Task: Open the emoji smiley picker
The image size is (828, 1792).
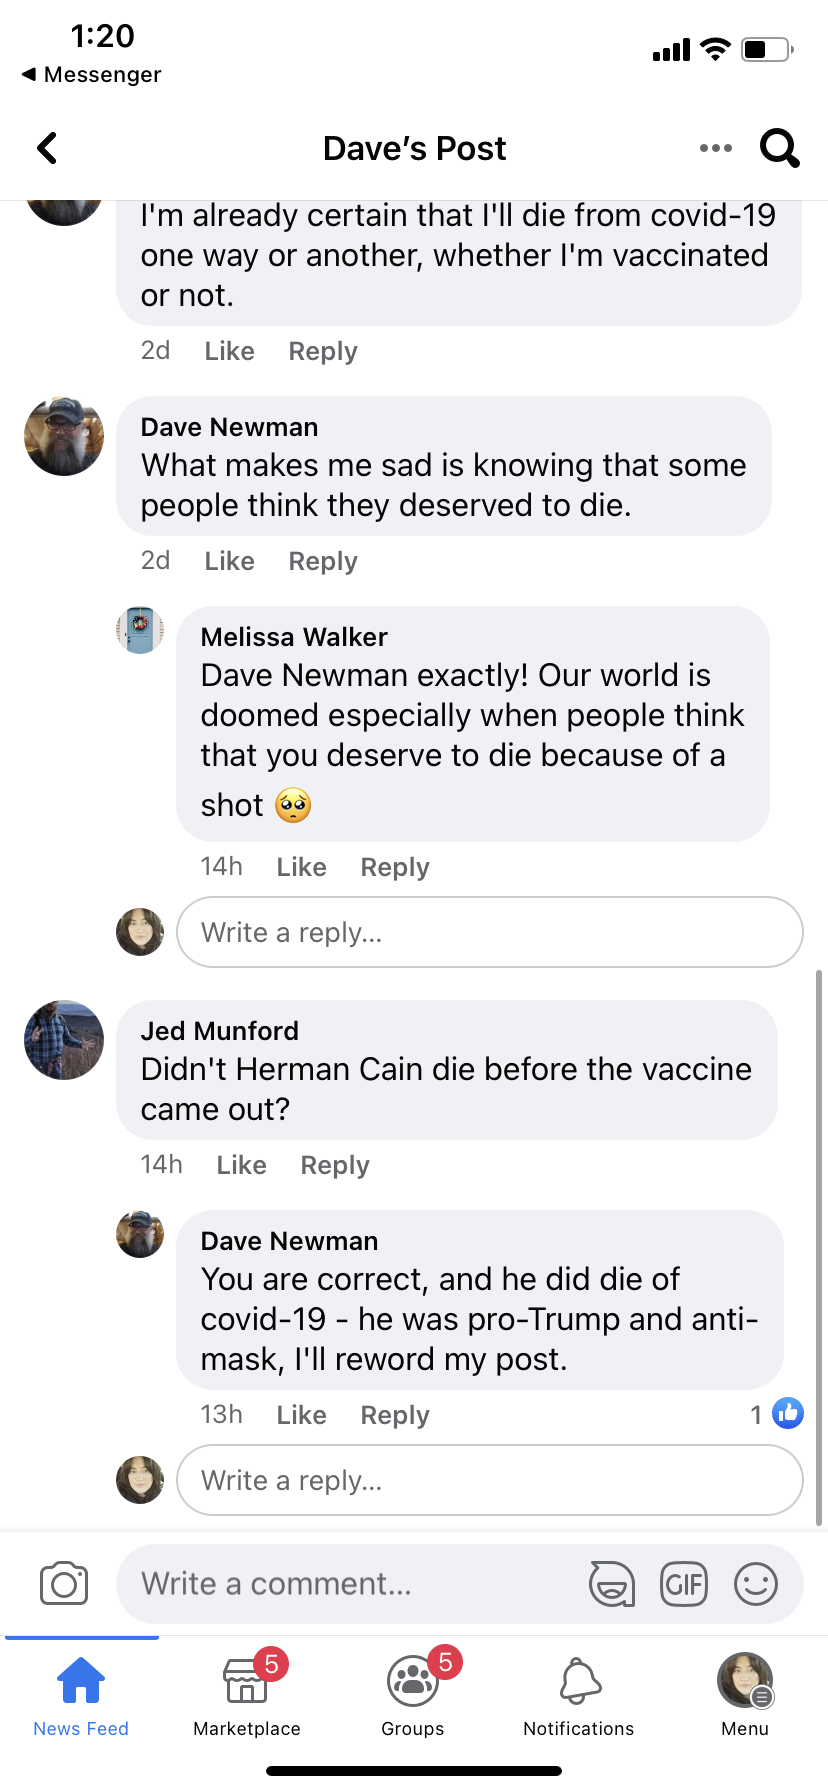Action: [756, 1584]
